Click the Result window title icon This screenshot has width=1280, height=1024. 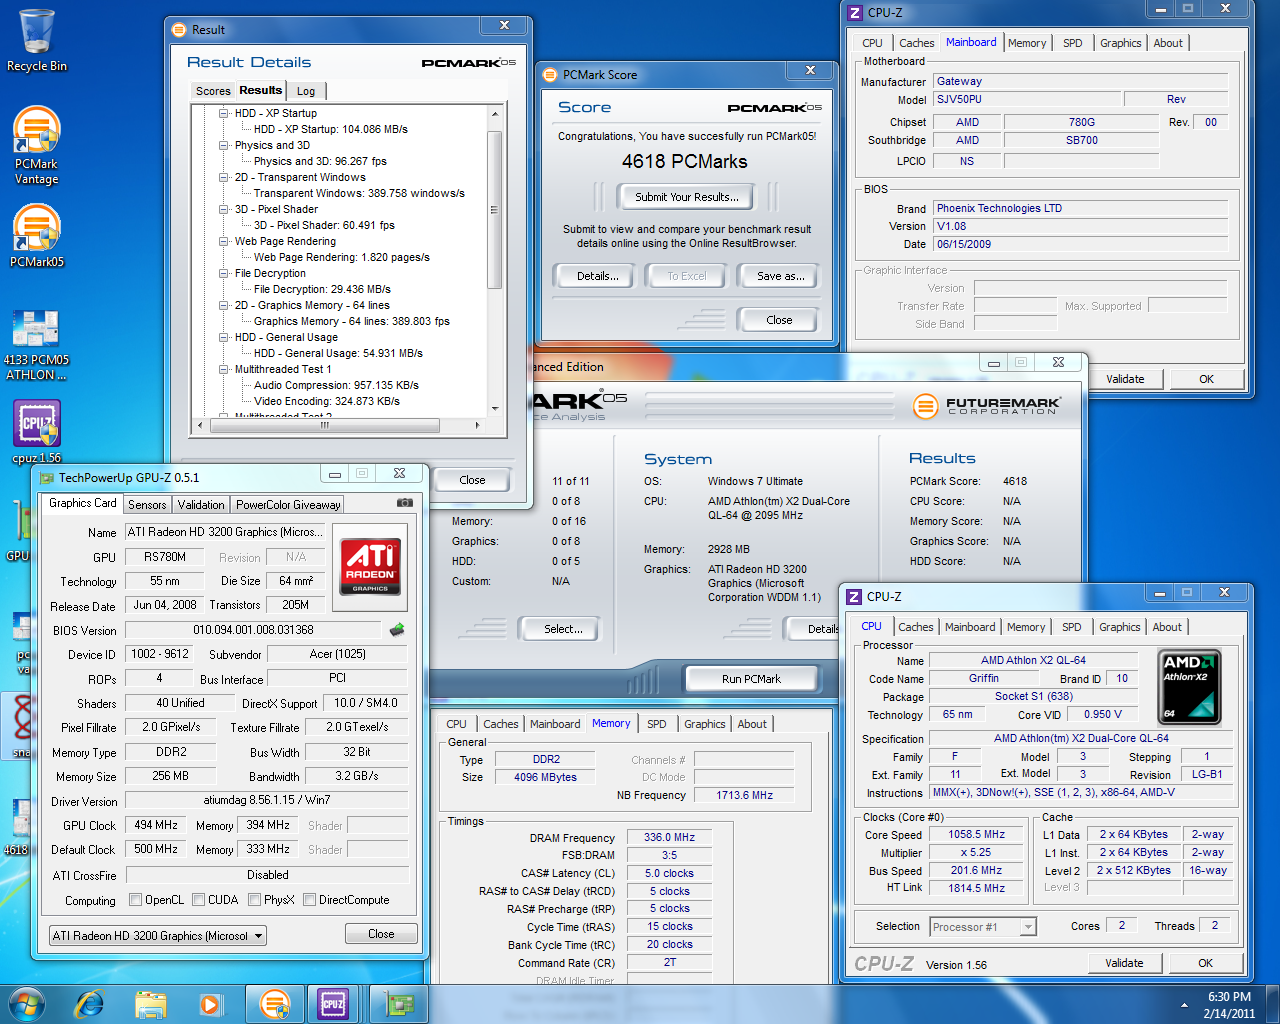179,30
